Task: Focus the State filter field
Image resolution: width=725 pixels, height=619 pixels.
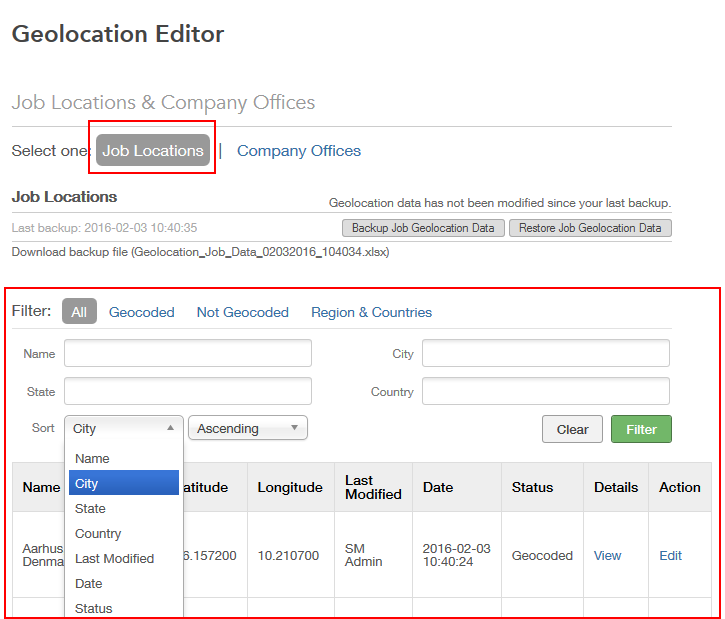Action: pyautogui.click(x=188, y=391)
